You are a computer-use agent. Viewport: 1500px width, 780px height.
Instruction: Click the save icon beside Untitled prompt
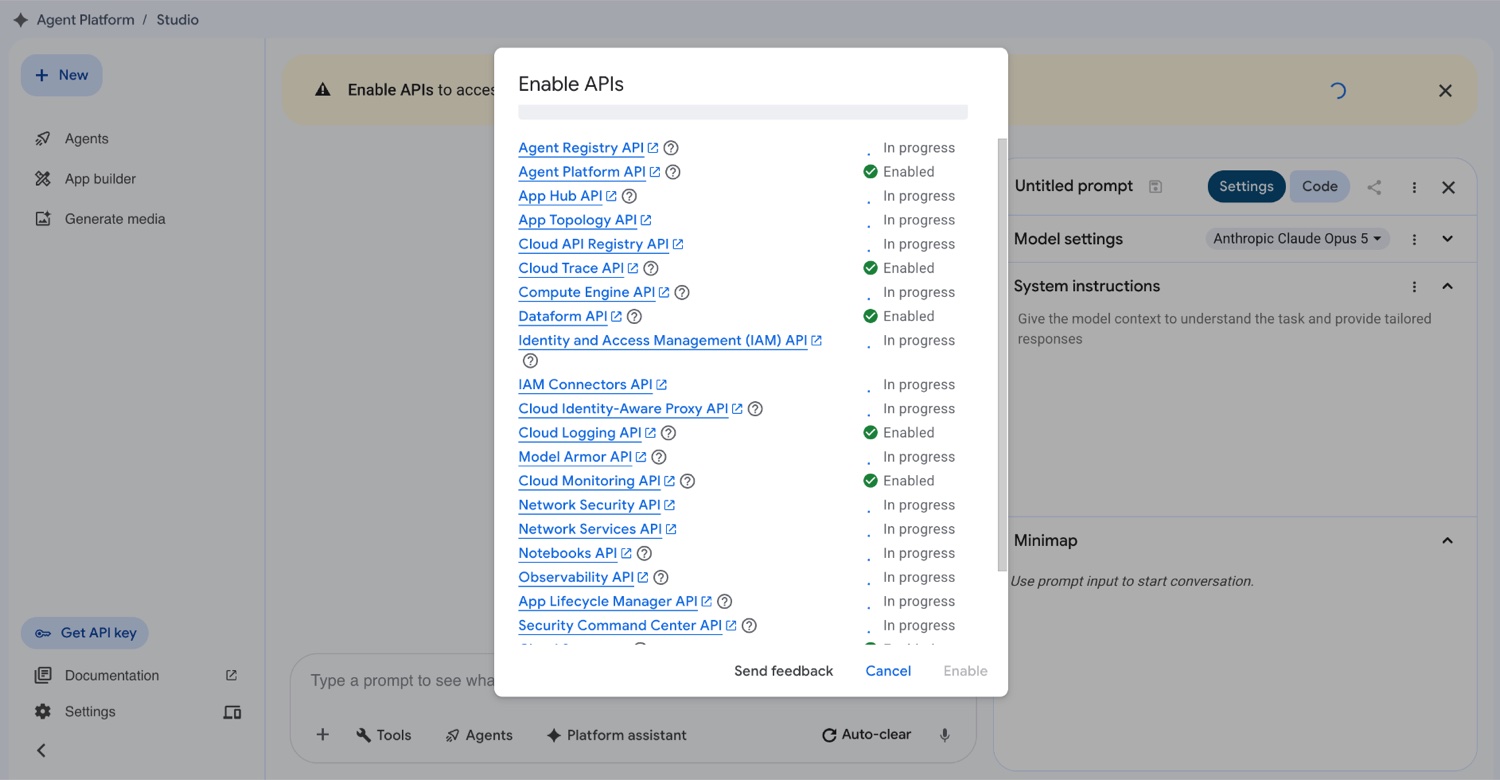1155,187
